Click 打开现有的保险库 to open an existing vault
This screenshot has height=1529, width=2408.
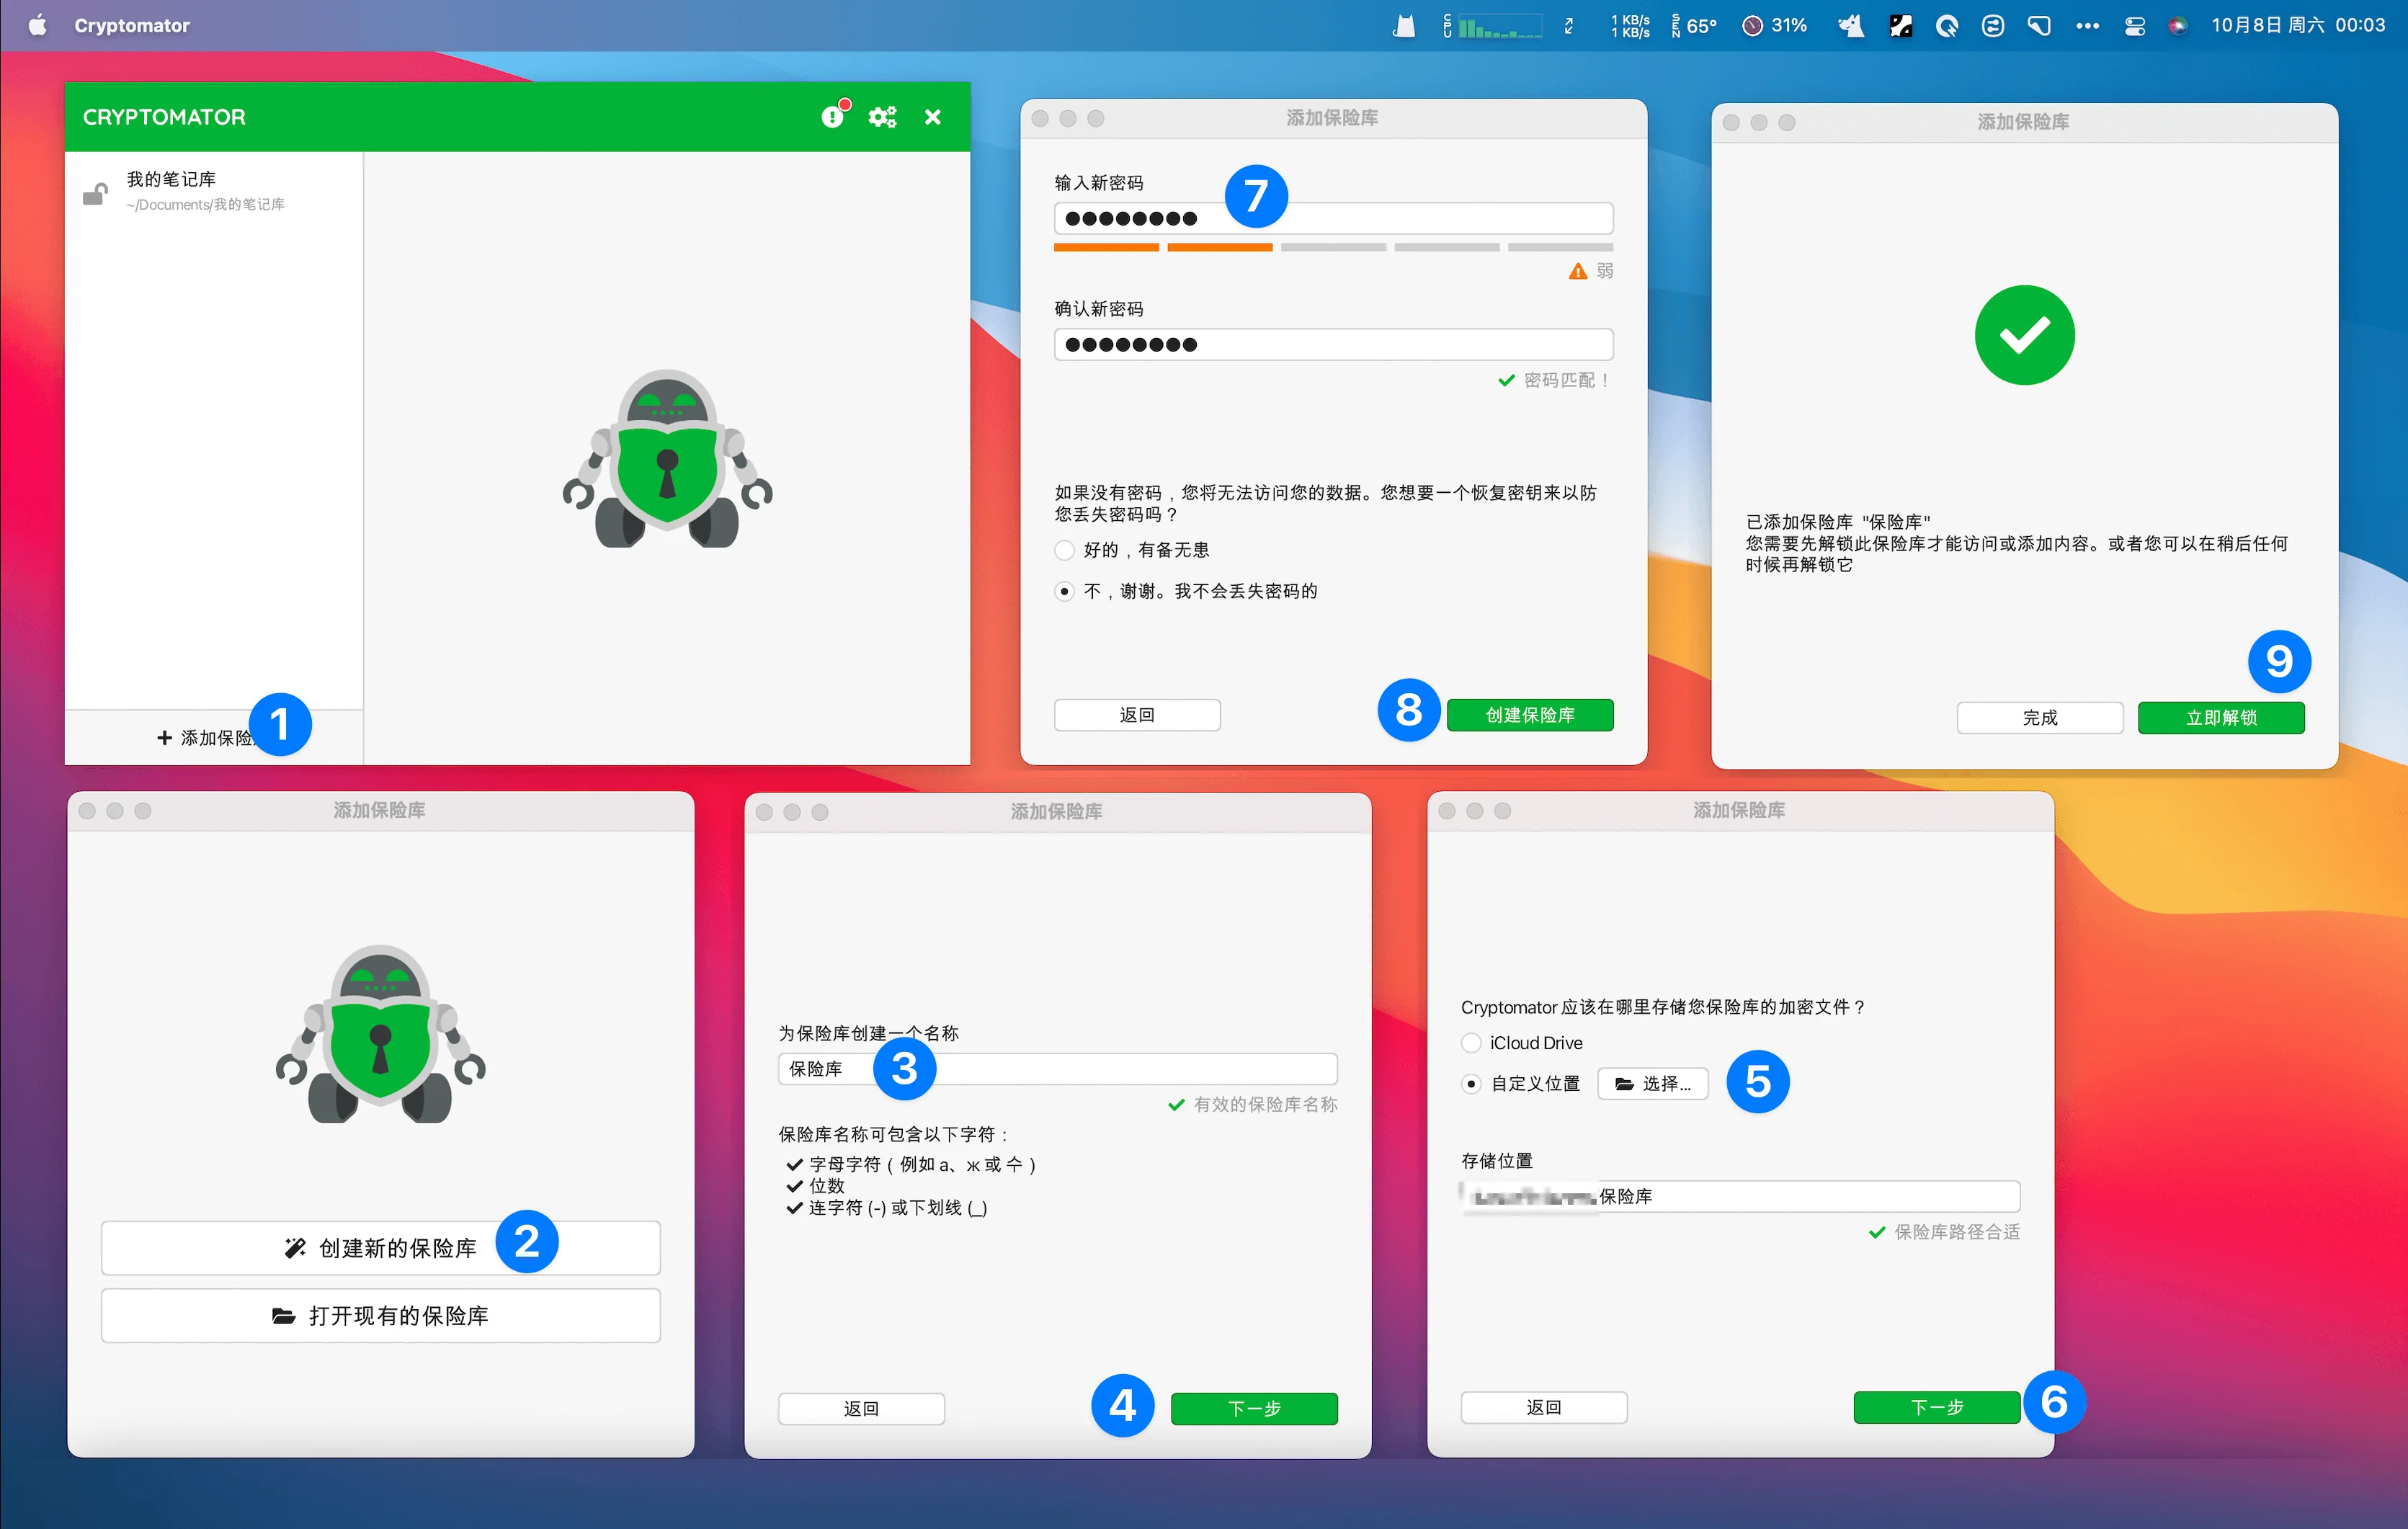(x=381, y=1316)
